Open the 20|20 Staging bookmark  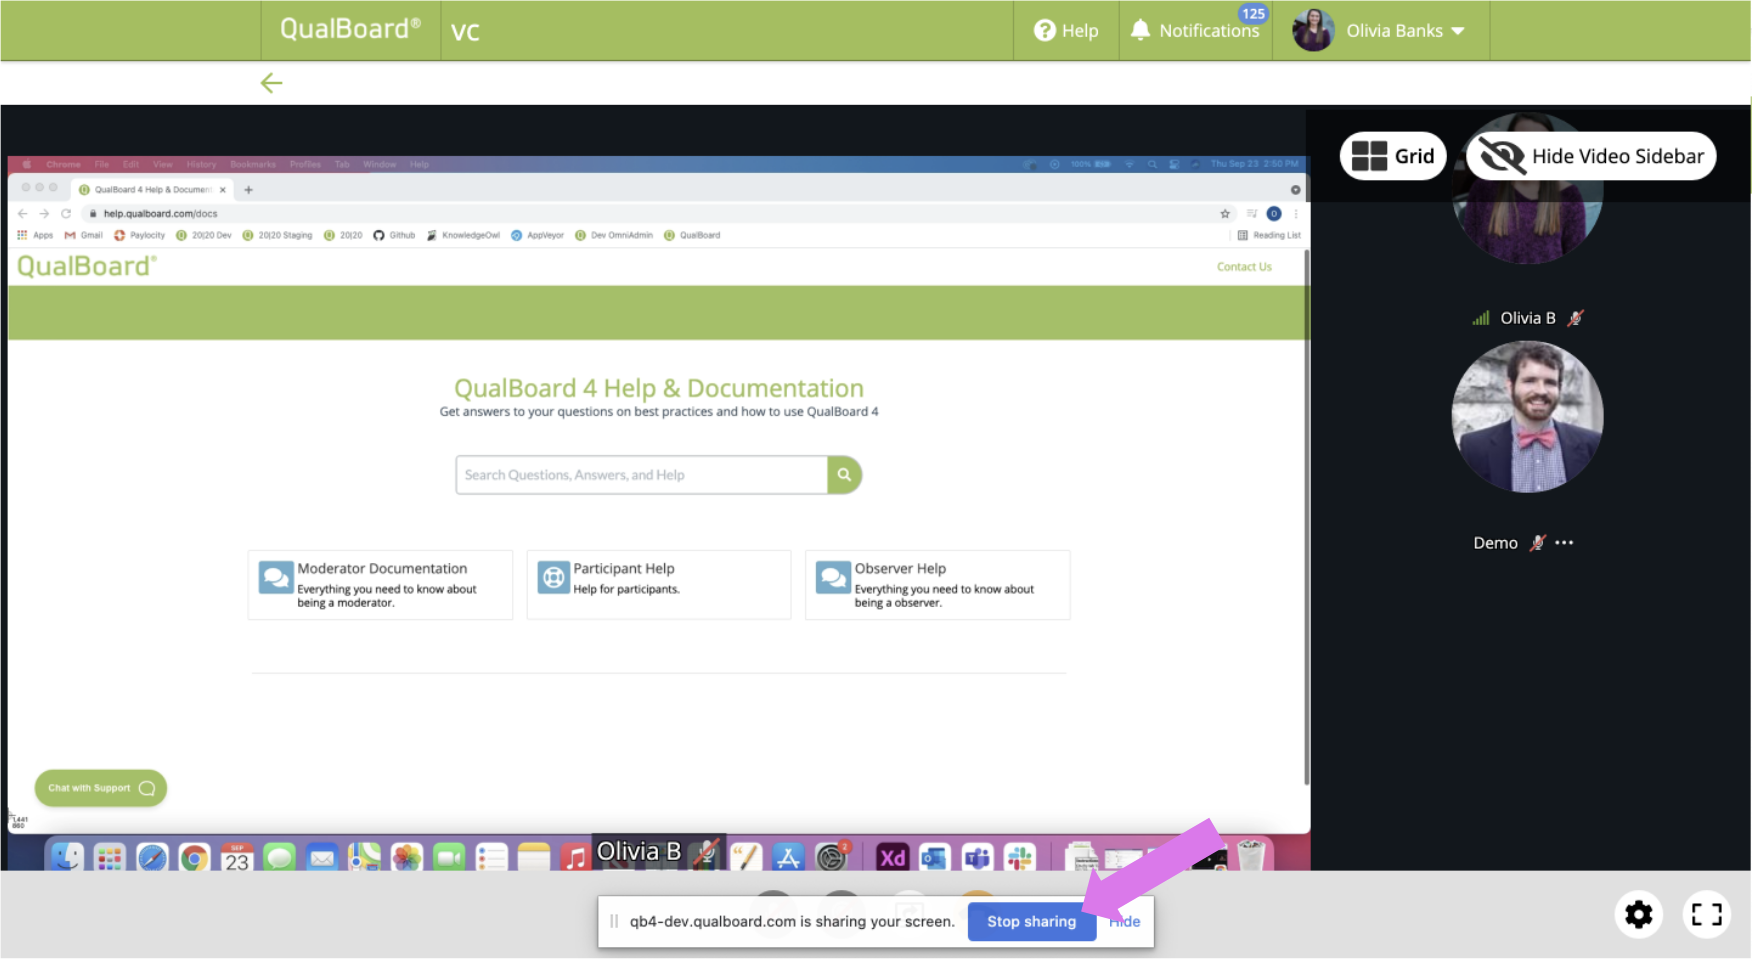click(277, 235)
